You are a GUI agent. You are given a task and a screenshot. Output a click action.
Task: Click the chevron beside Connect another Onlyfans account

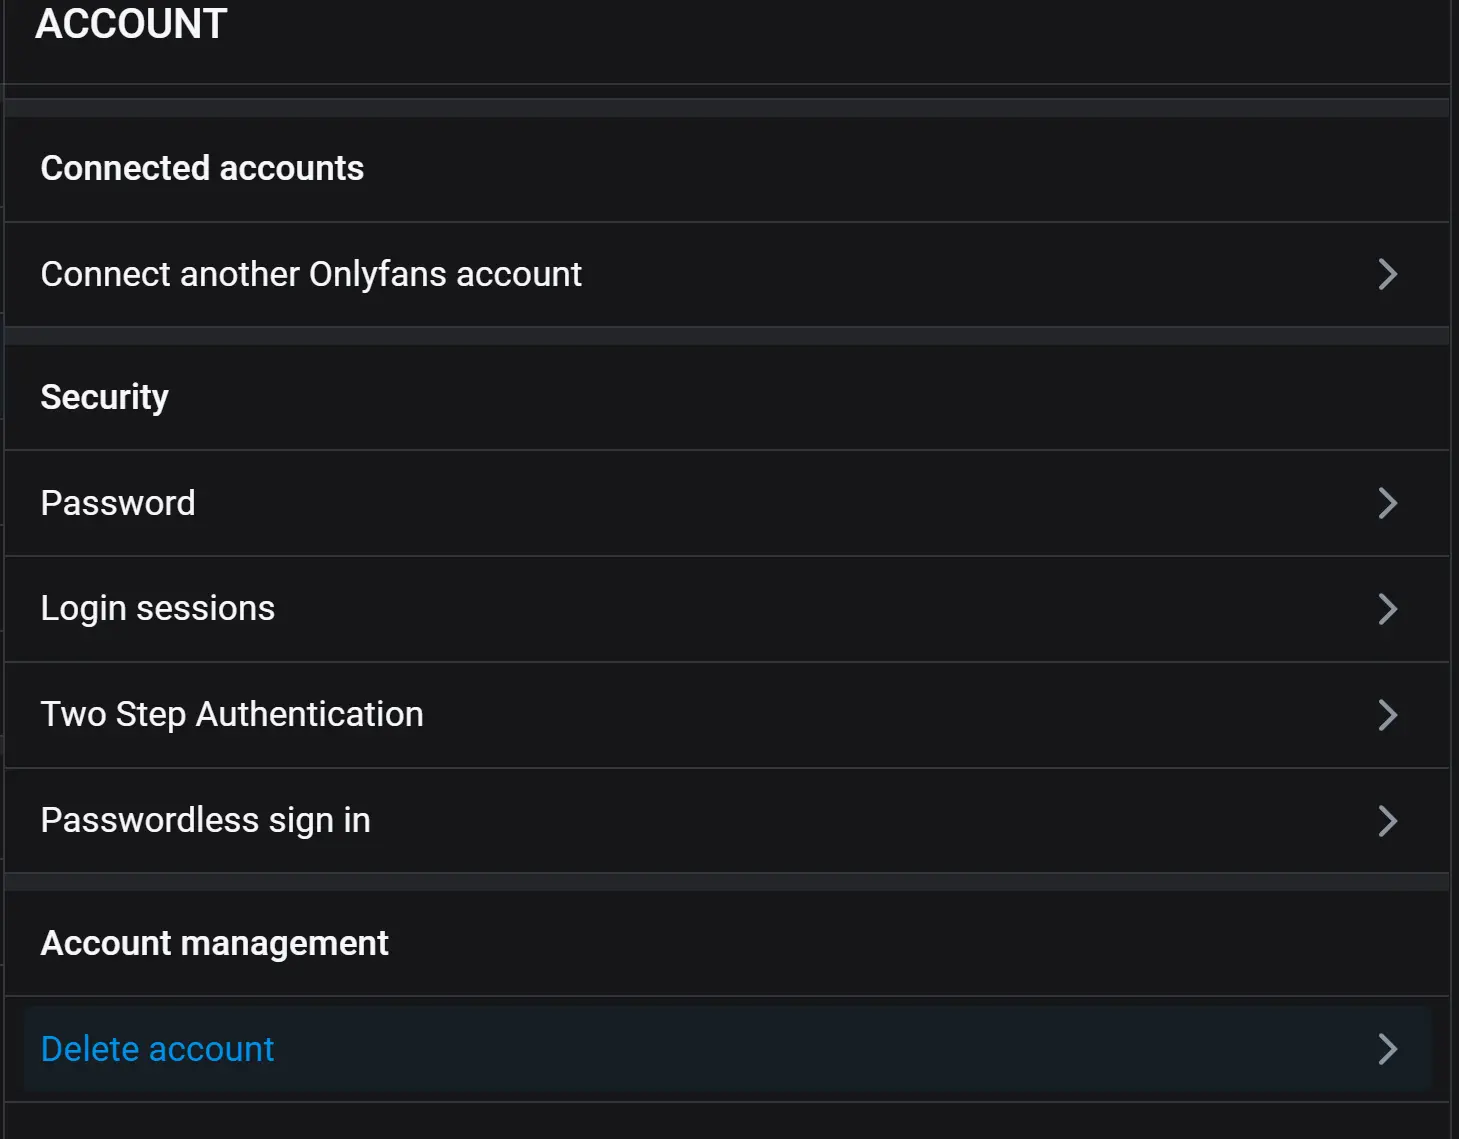tap(1387, 274)
